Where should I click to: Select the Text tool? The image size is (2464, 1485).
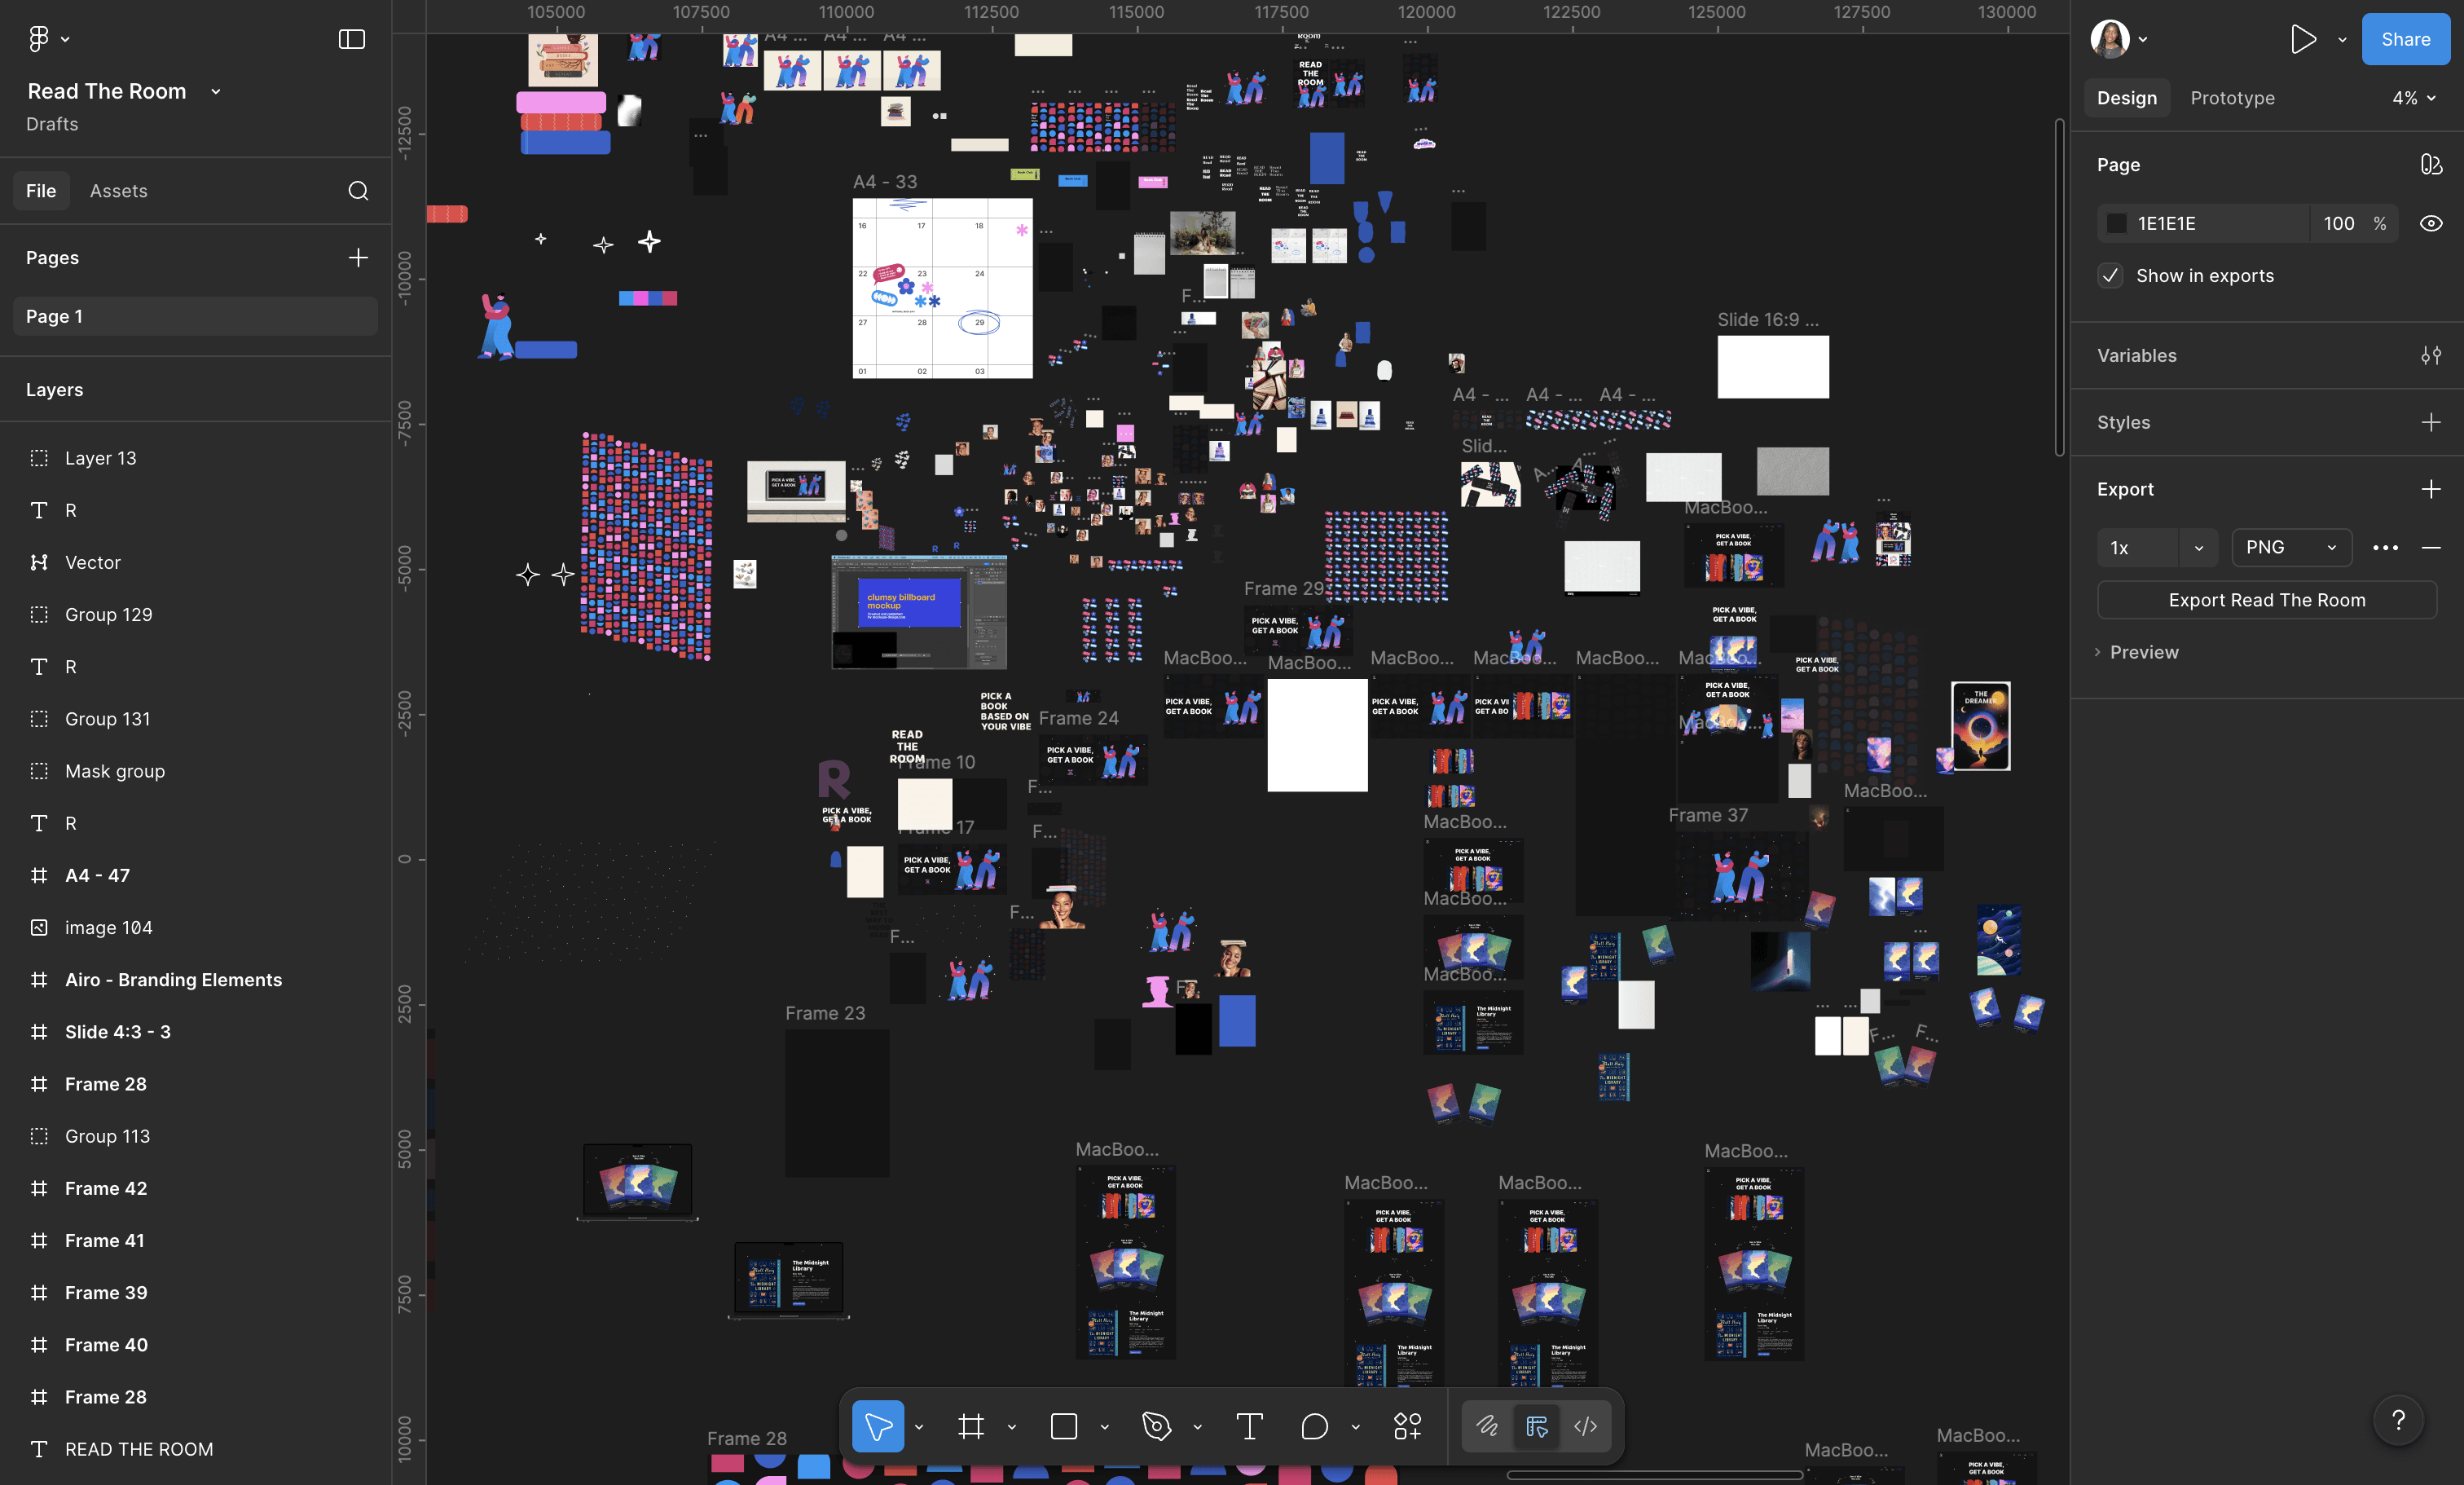(x=1249, y=1426)
